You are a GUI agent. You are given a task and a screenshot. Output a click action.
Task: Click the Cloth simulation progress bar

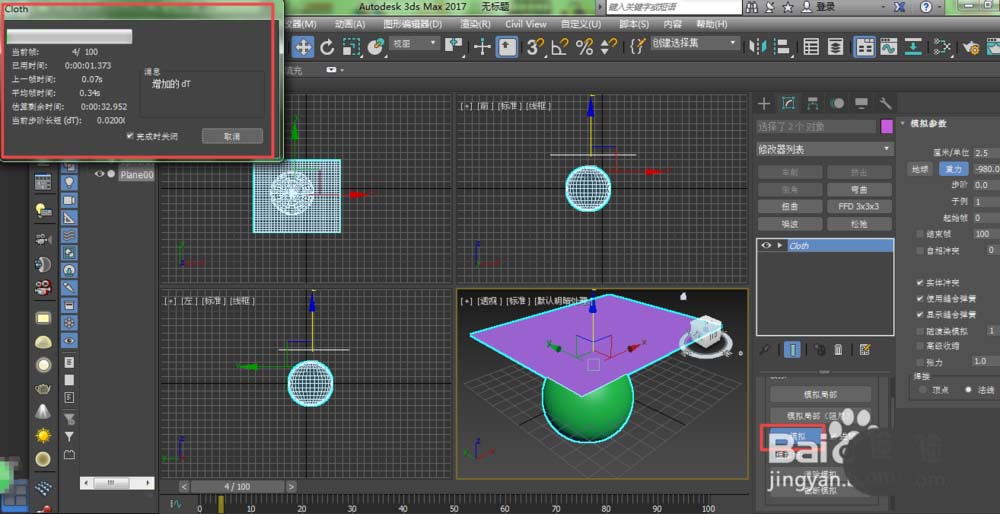point(70,36)
